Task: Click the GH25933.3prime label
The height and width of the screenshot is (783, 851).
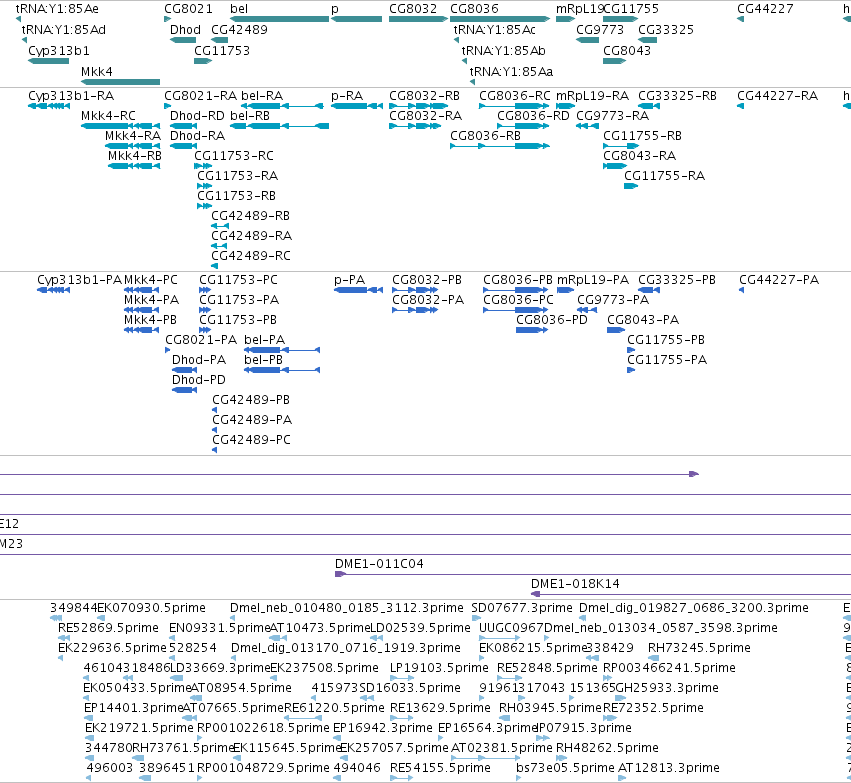Action: pos(667,688)
